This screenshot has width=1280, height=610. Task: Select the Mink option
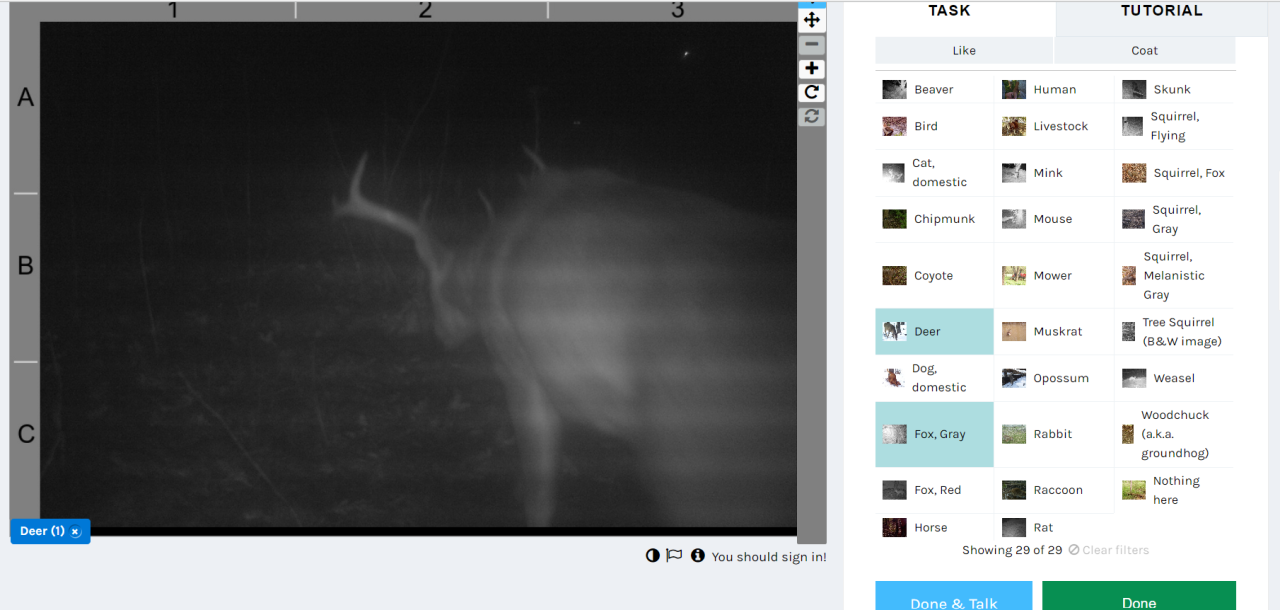(1055, 173)
